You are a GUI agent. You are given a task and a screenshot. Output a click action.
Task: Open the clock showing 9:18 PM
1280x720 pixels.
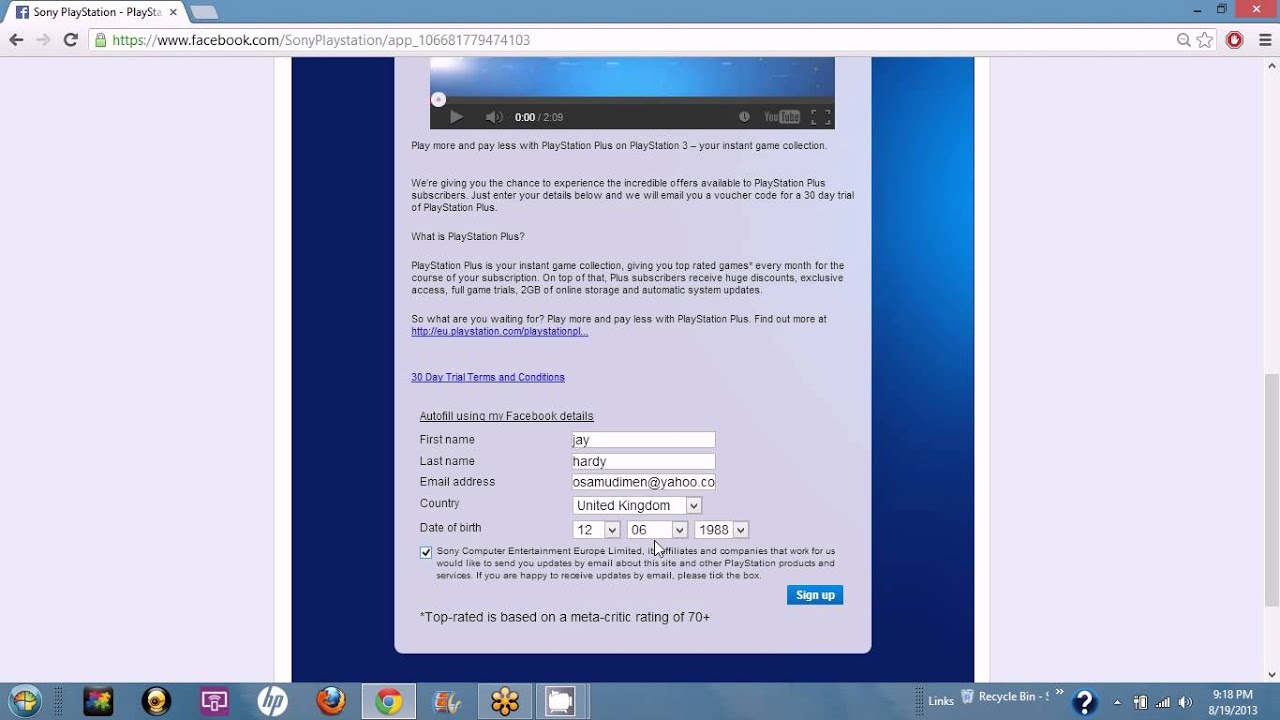1232,702
